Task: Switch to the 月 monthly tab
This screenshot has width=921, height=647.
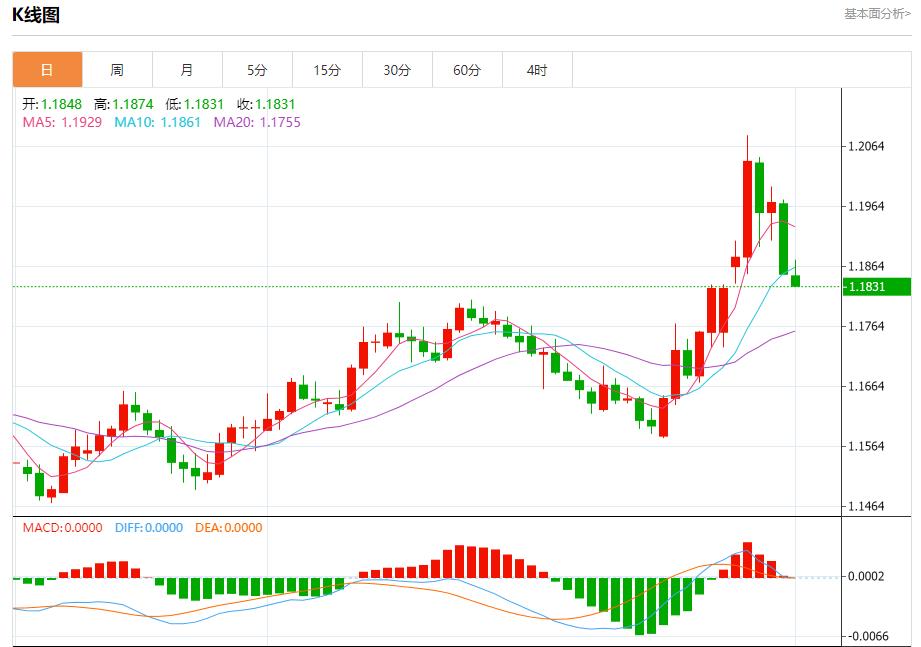Action: (x=187, y=70)
